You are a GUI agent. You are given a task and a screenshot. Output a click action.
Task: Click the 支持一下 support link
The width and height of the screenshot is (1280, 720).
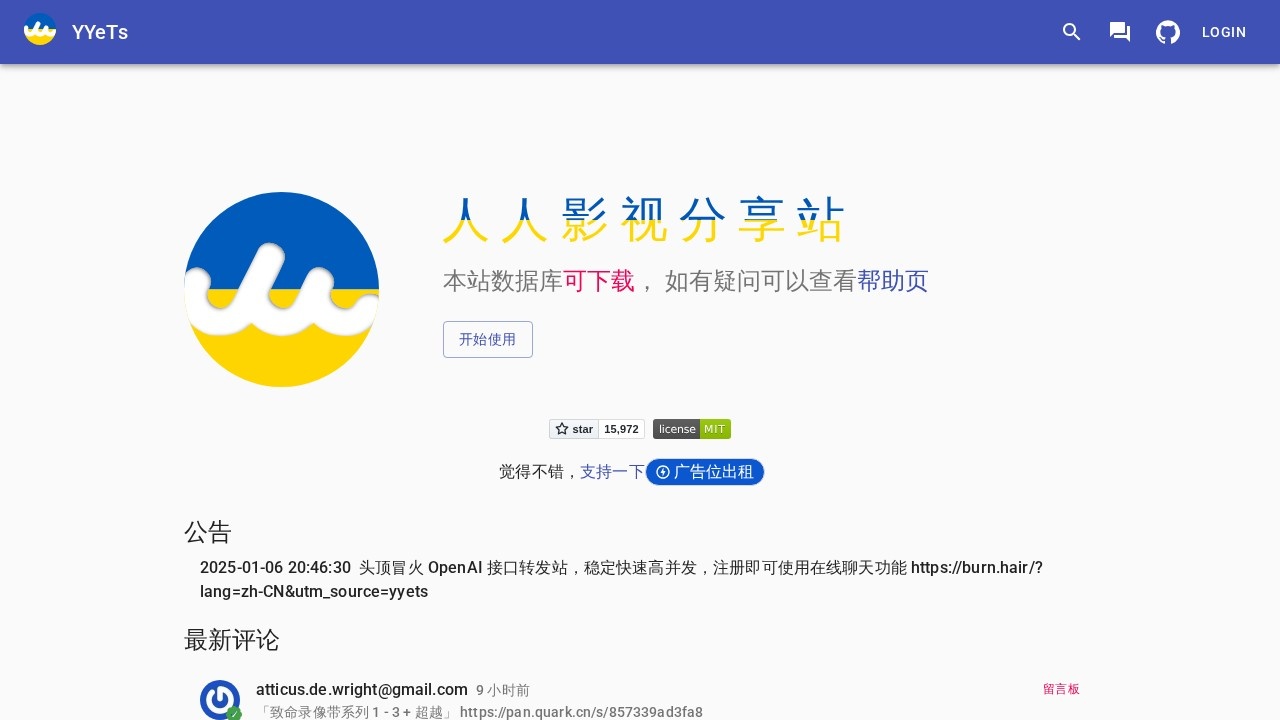(x=612, y=471)
